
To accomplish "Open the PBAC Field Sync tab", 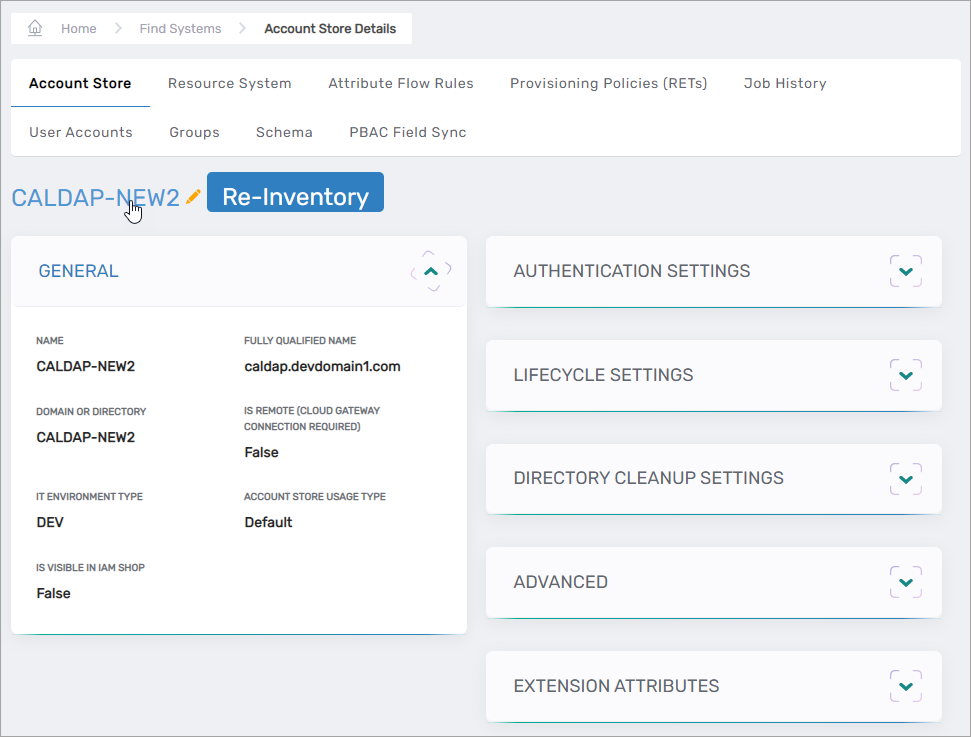I will click(x=408, y=132).
